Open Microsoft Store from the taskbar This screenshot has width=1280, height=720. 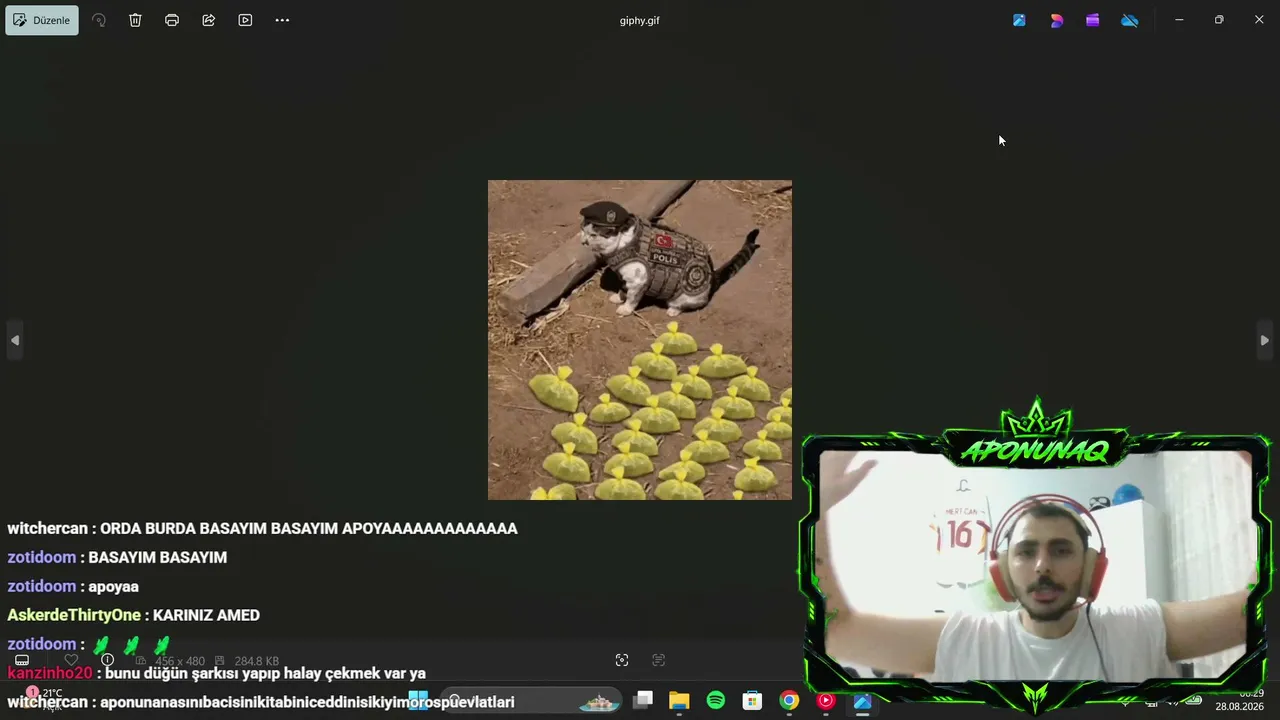(x=752, y=700)
